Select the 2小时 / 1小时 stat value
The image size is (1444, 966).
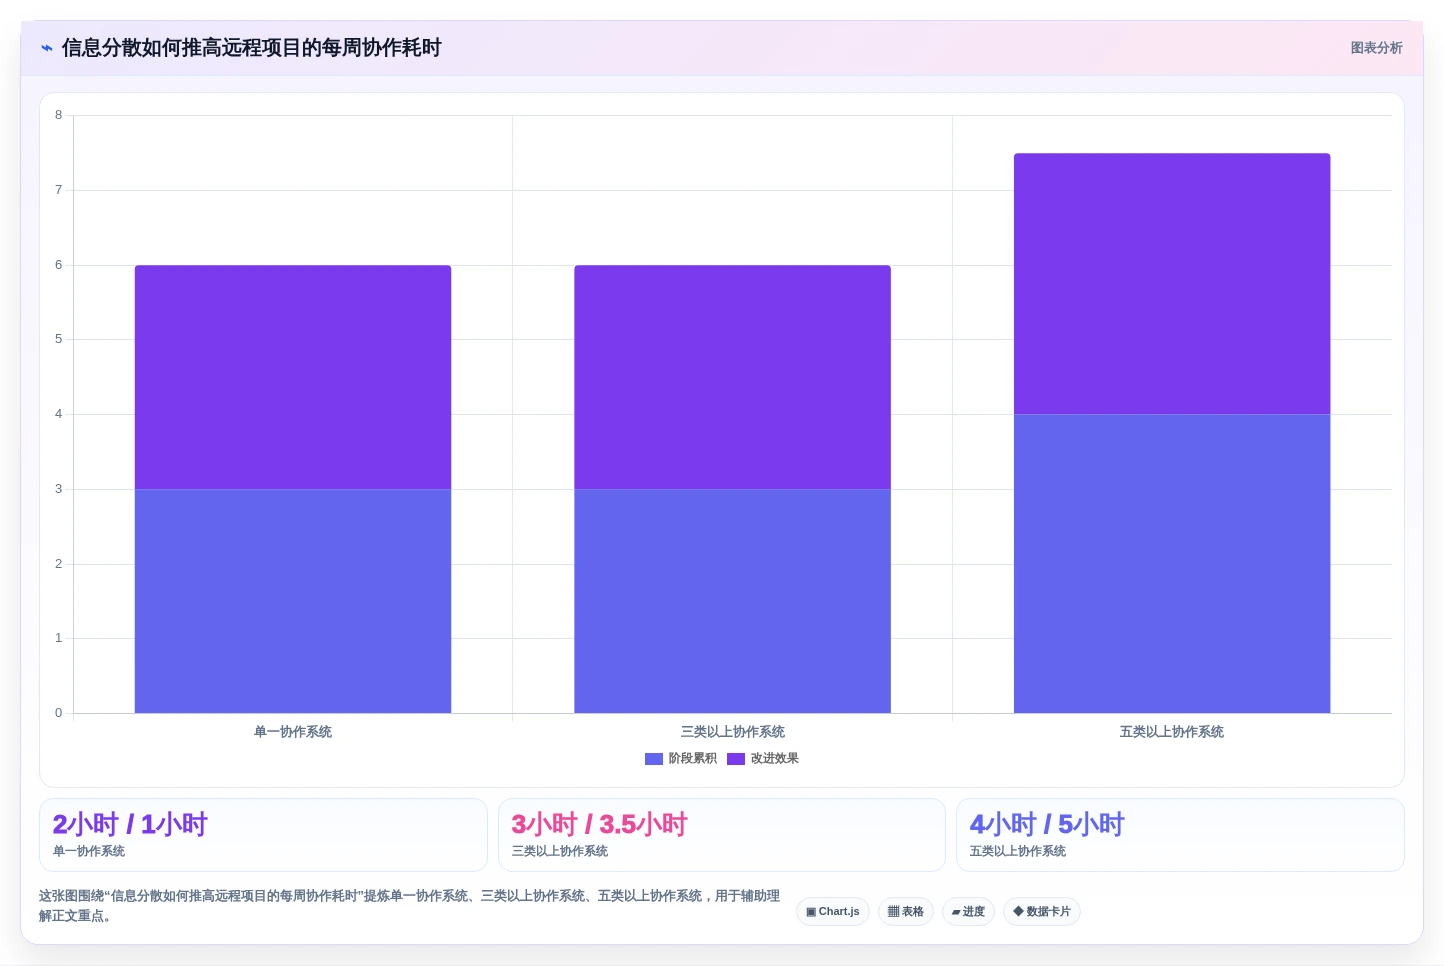click(x=130, y=825)
